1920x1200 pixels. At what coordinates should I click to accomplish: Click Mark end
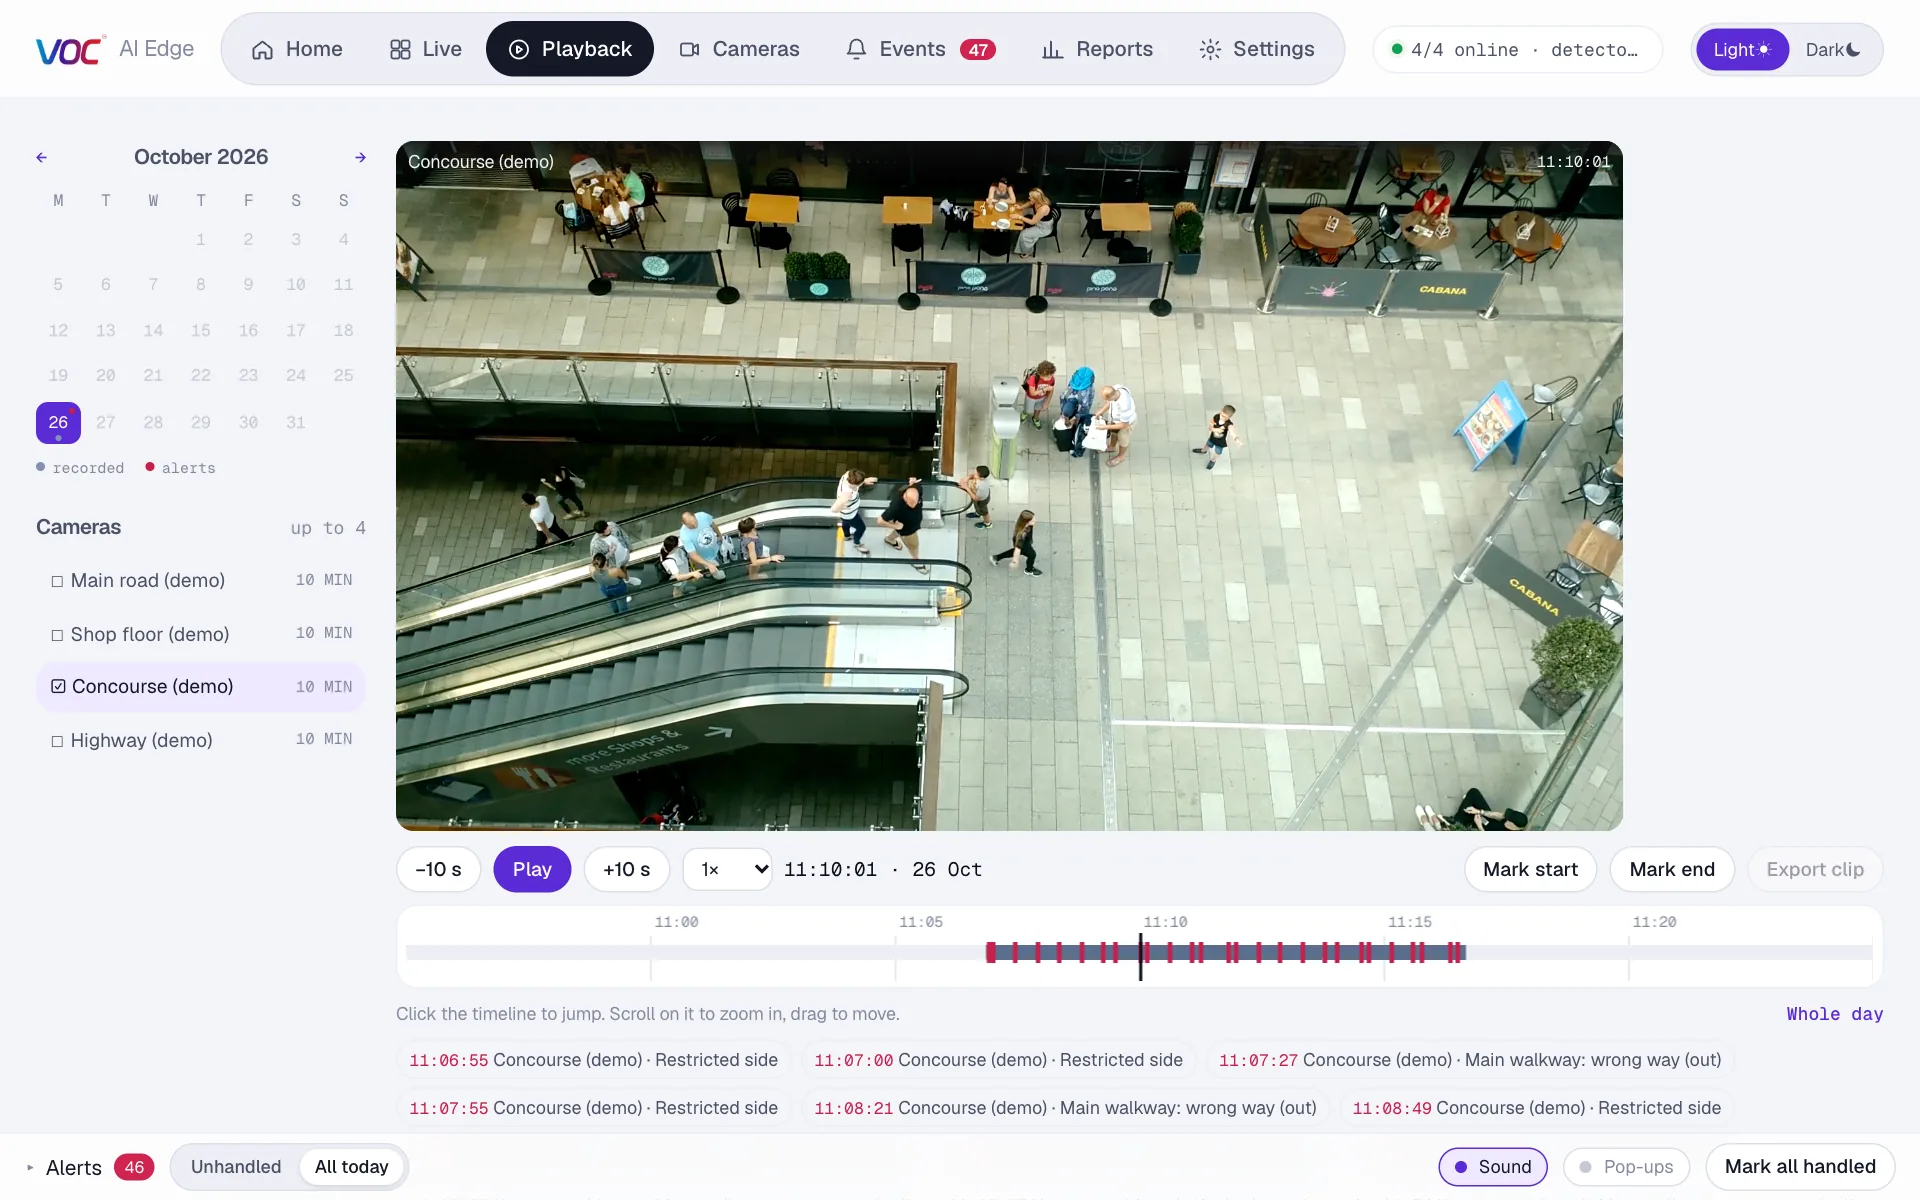1672,869
